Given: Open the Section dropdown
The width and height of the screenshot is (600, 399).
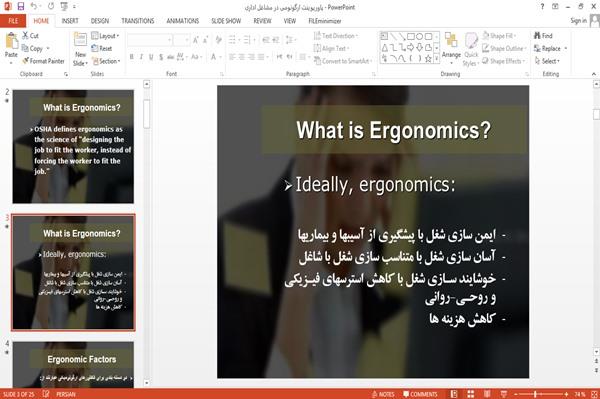Looking at the screenshot, I should (x=106, y=61).
